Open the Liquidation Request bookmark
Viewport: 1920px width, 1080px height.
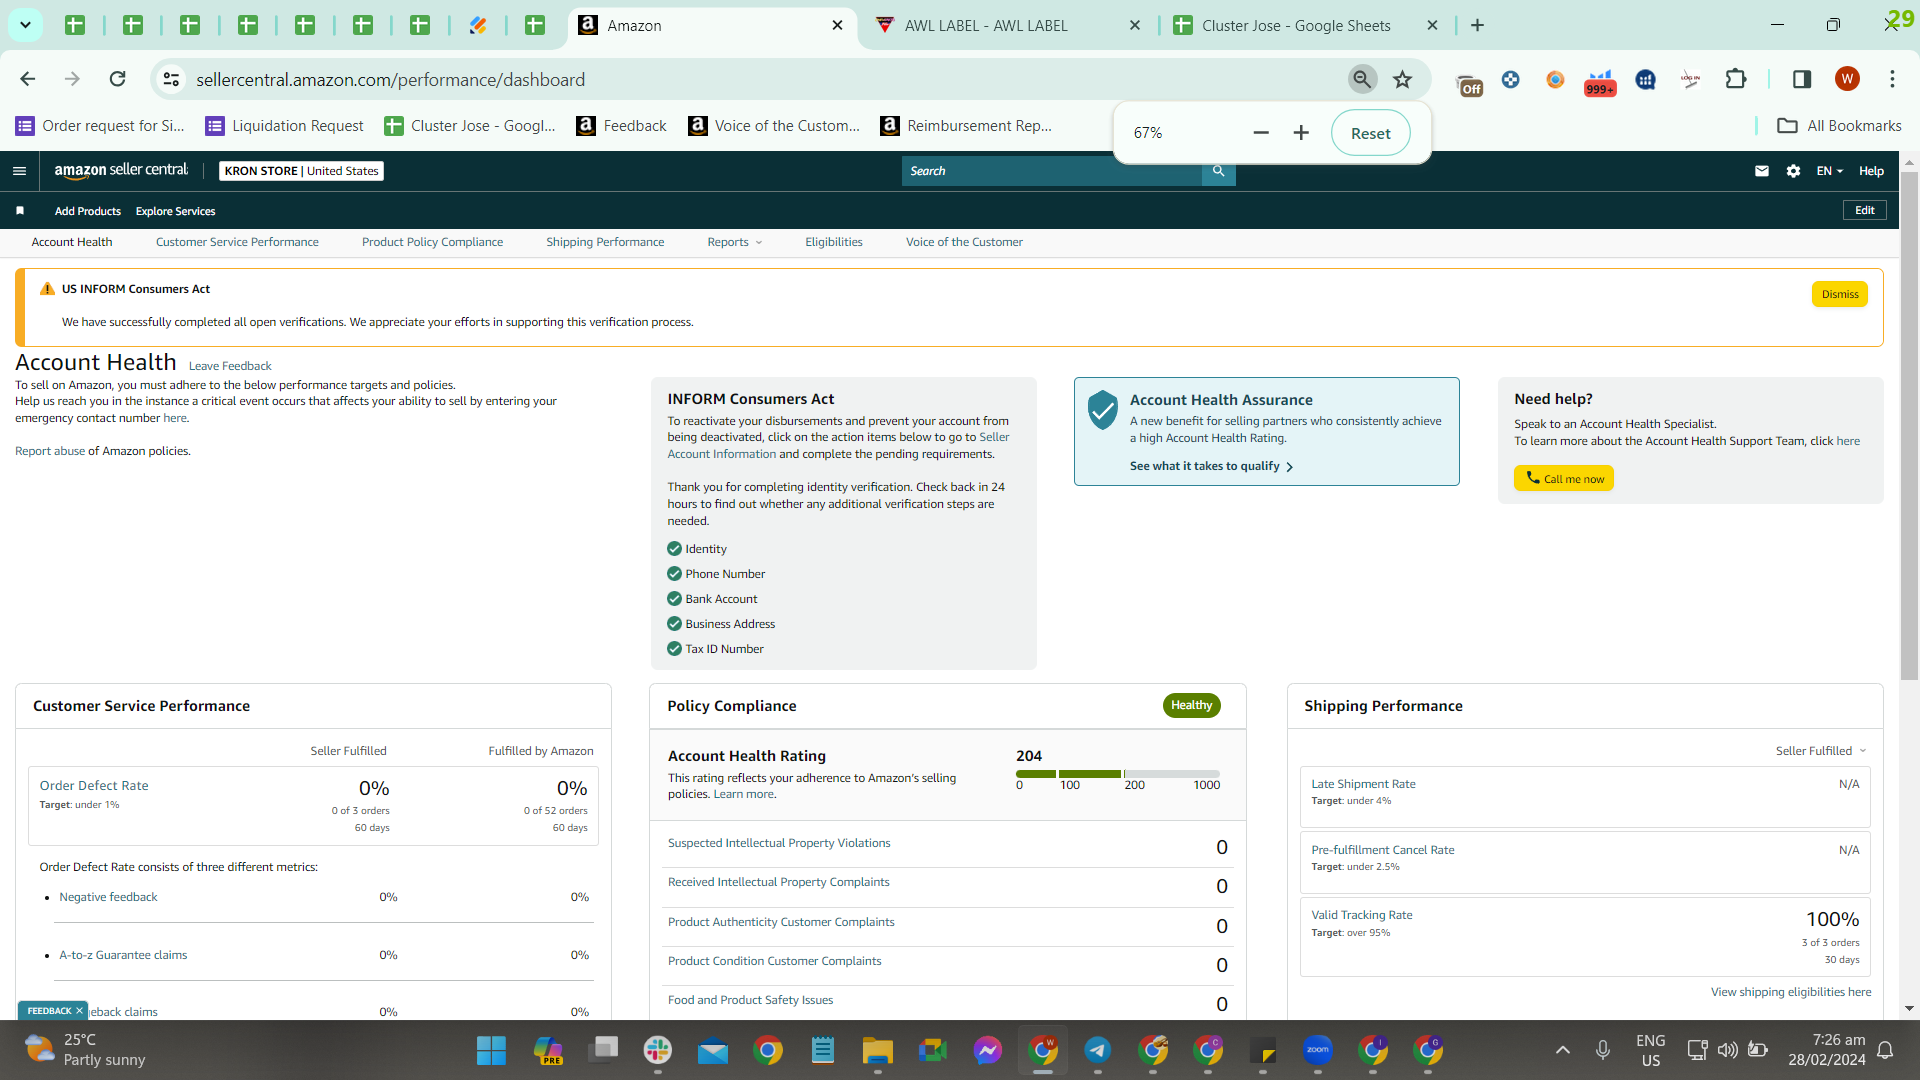coord(285,126)
